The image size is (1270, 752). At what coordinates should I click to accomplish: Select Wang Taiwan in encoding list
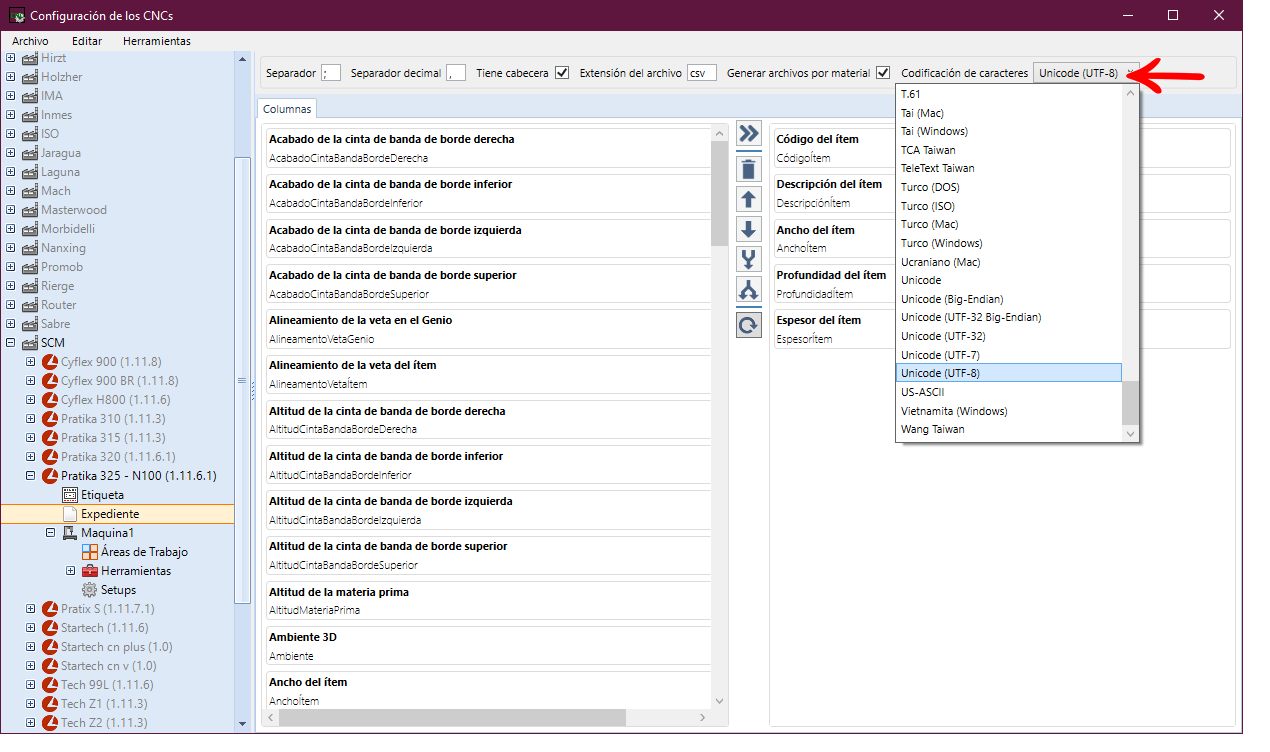(x=1009, y=429)
